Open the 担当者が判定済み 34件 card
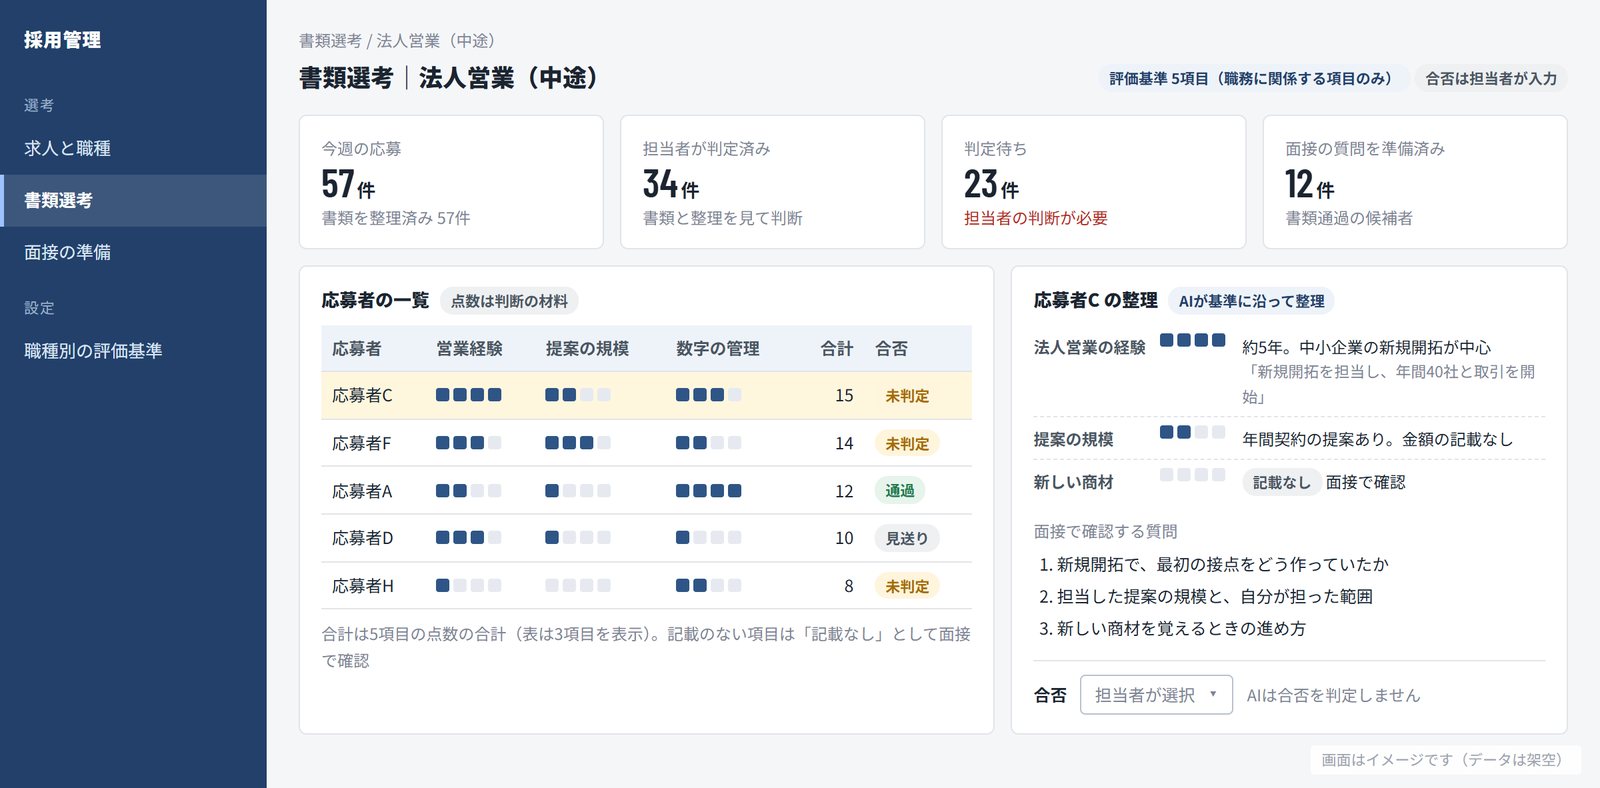 [772, 182]
